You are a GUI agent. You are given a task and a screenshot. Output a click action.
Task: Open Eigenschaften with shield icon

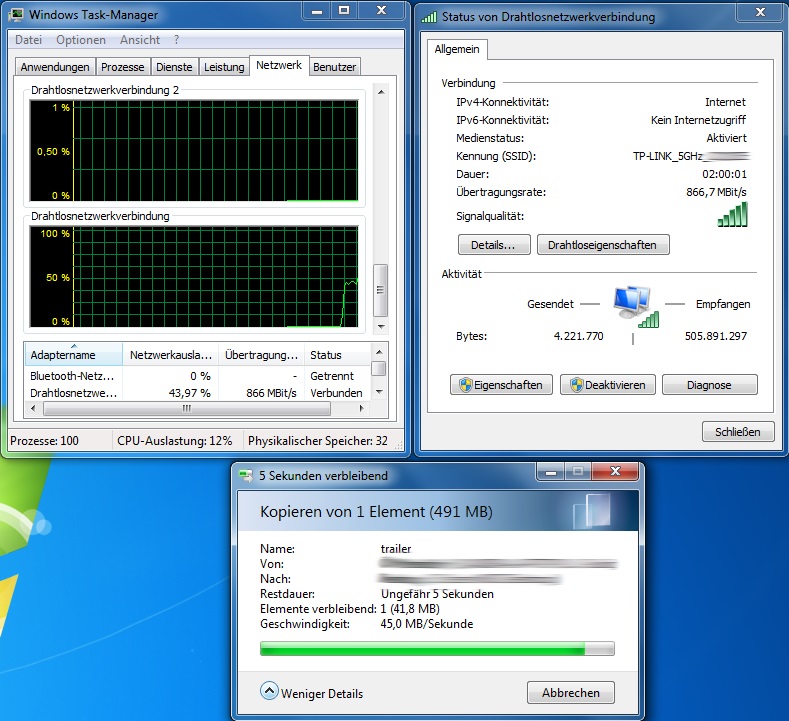coord(501,385)
